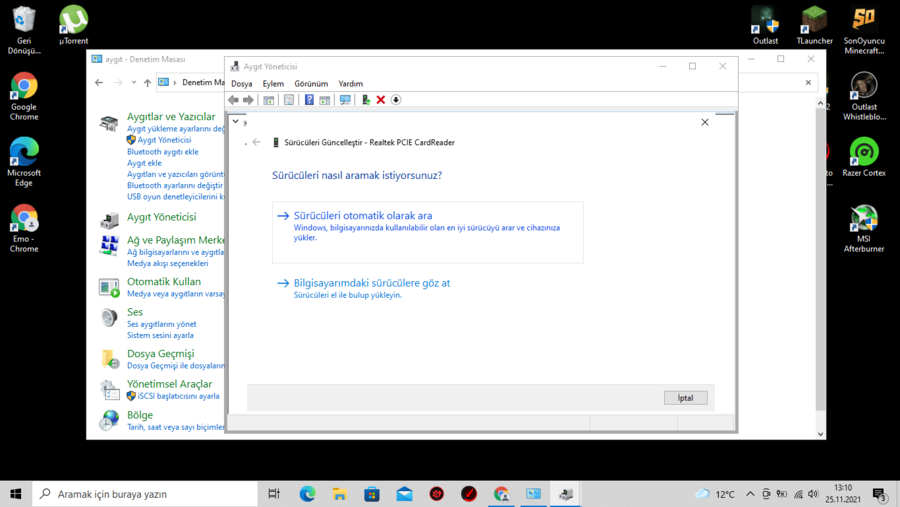Screen dimensions: 900x507
Task: Click the Ses speaker icon in Control Panel
Action: pyautogui.click(x=108, y=318)
